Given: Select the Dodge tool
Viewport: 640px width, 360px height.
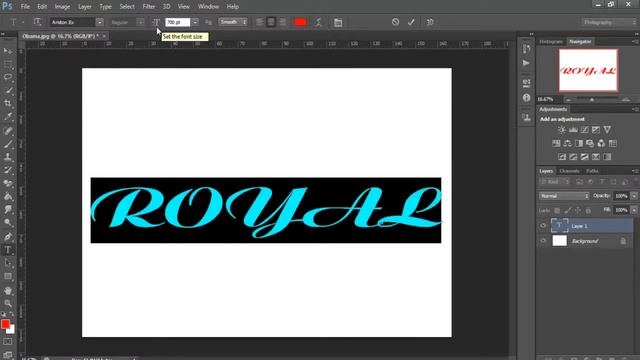Looking at the screenshot, I should [x=8, y=223].
